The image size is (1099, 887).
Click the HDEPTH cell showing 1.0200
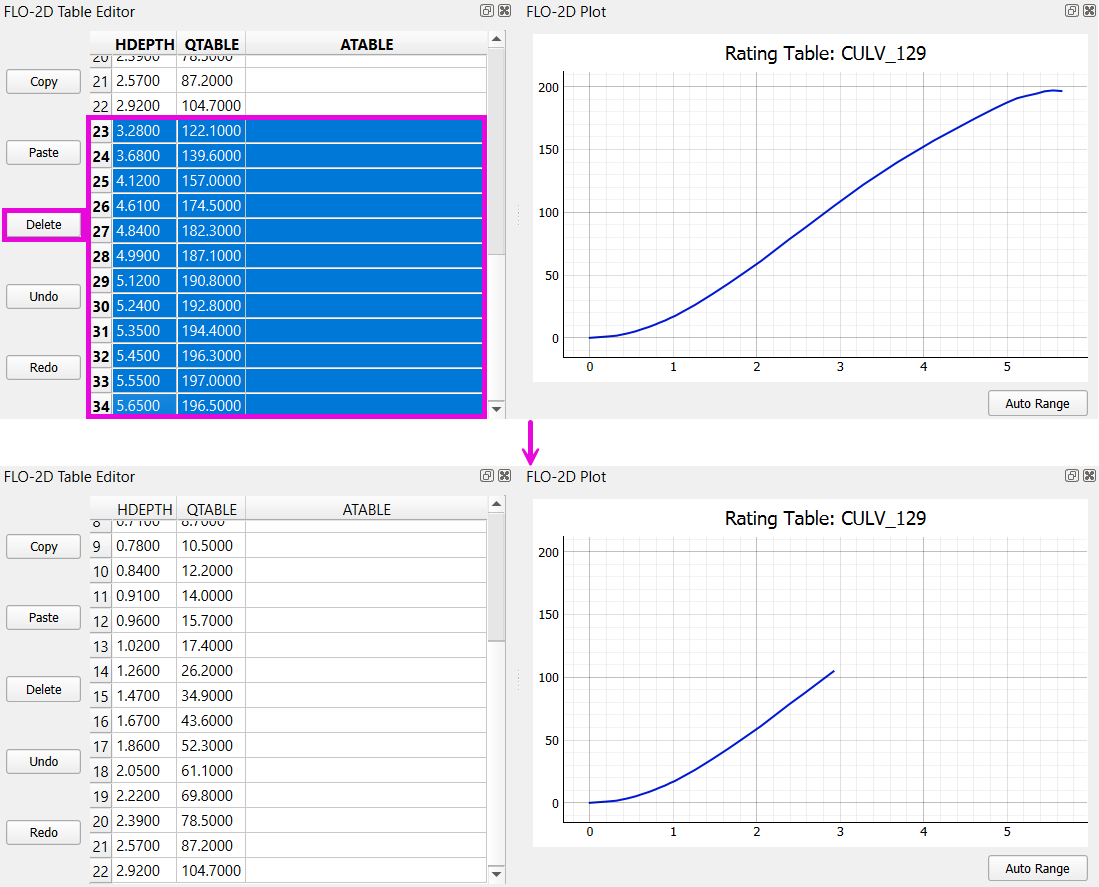pos(145,646)
